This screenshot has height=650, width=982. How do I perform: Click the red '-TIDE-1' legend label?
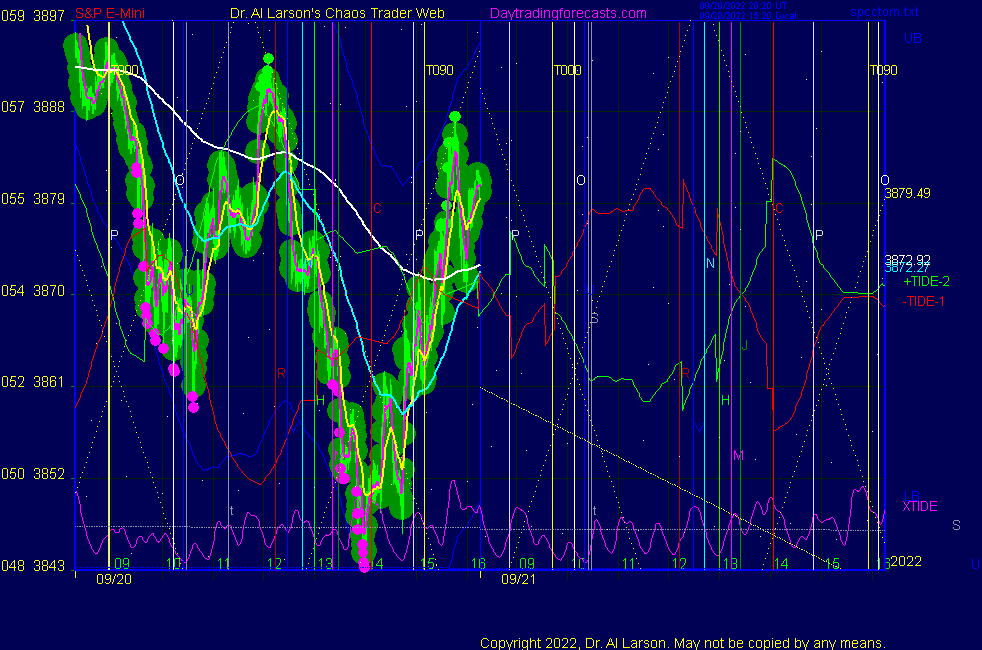tap(923, 301)
